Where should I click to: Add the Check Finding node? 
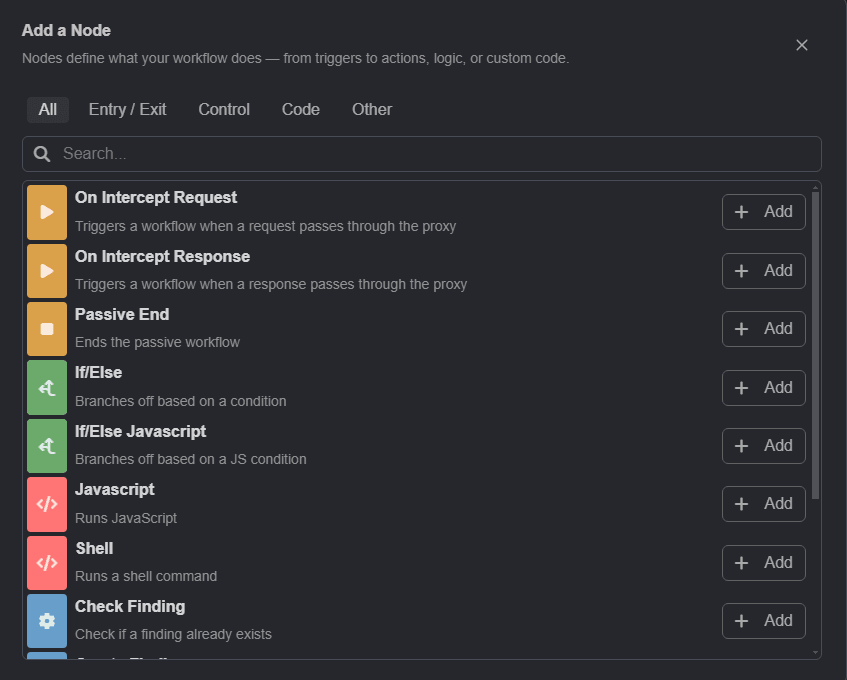coord(763,621)
